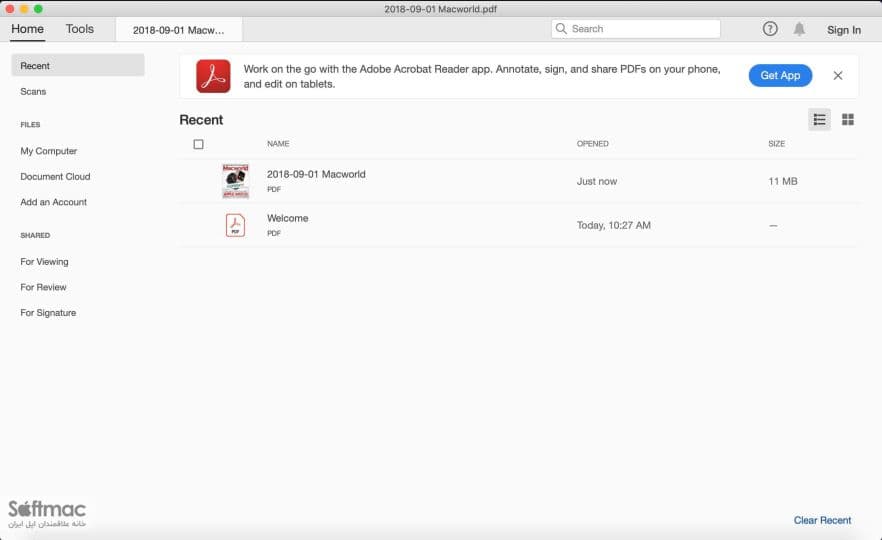The width and height of the screenshot is (882, 540).
Task: Click the Help question mark icon
Action: [770, 29]
